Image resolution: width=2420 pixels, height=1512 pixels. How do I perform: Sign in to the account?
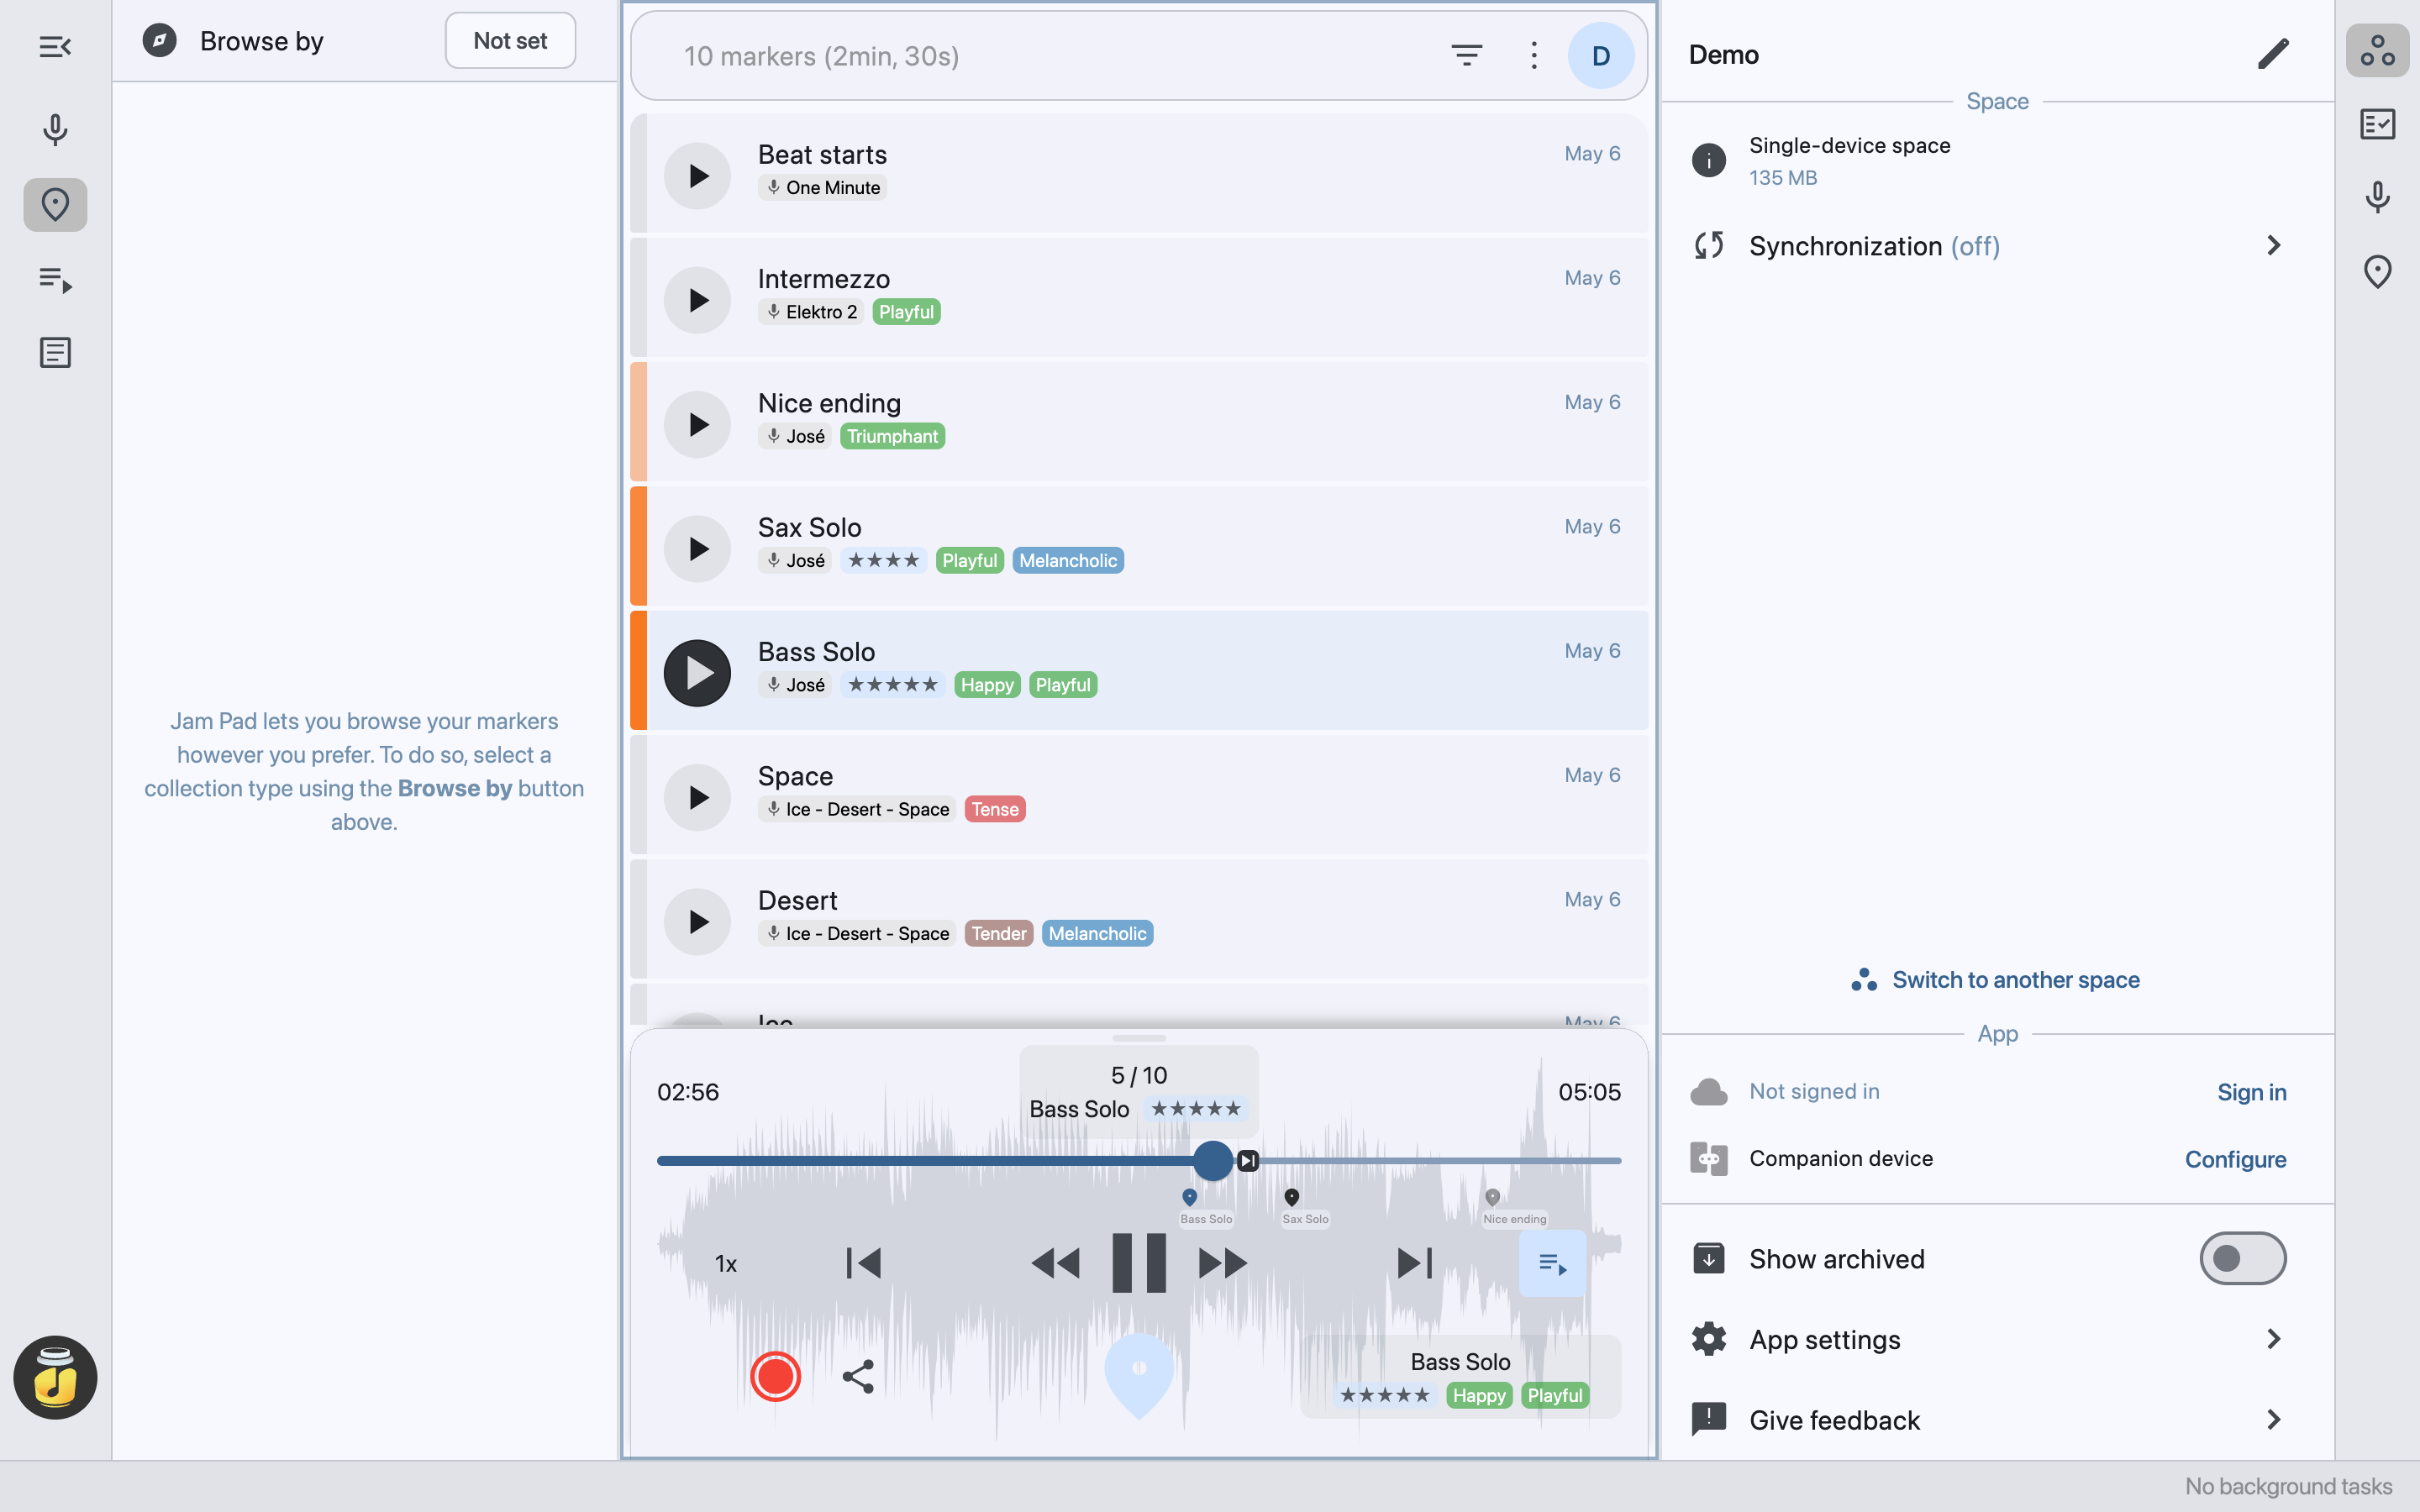(x=2251, y=1092)
